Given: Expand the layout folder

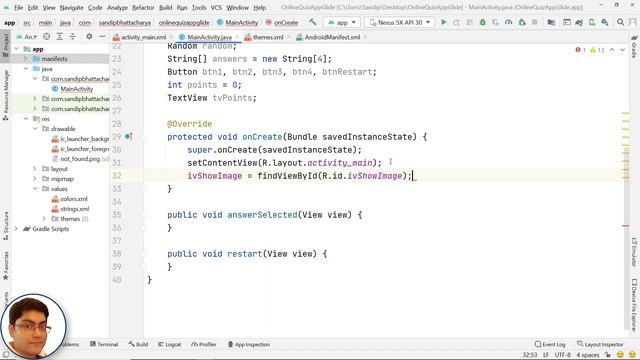Looking at the screenshot, I should (35, 169).
